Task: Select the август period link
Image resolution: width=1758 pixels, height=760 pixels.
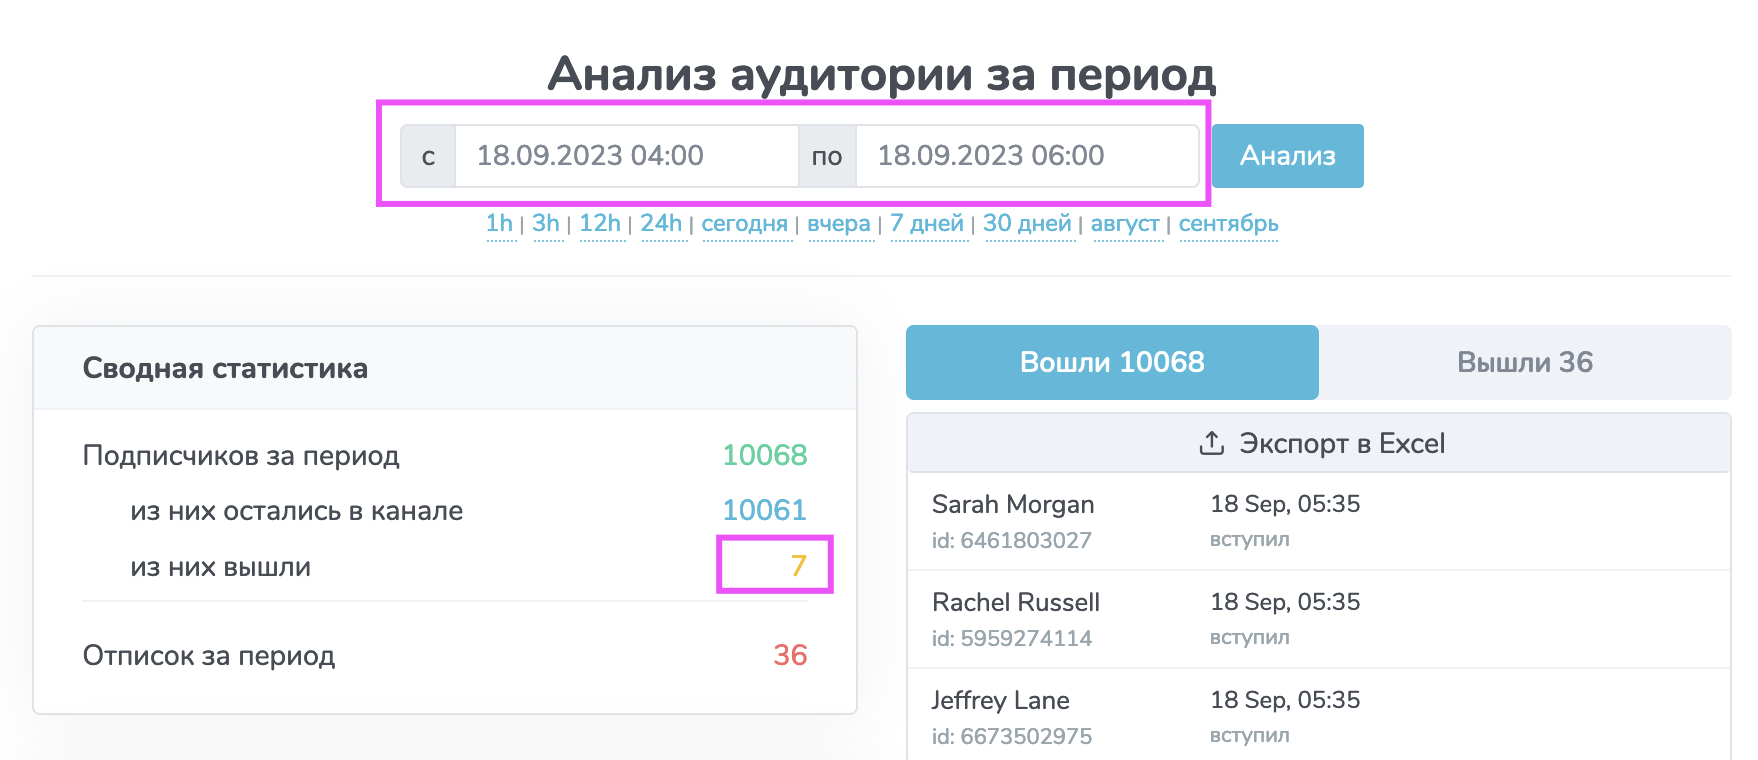Action: pos(1125,224)
